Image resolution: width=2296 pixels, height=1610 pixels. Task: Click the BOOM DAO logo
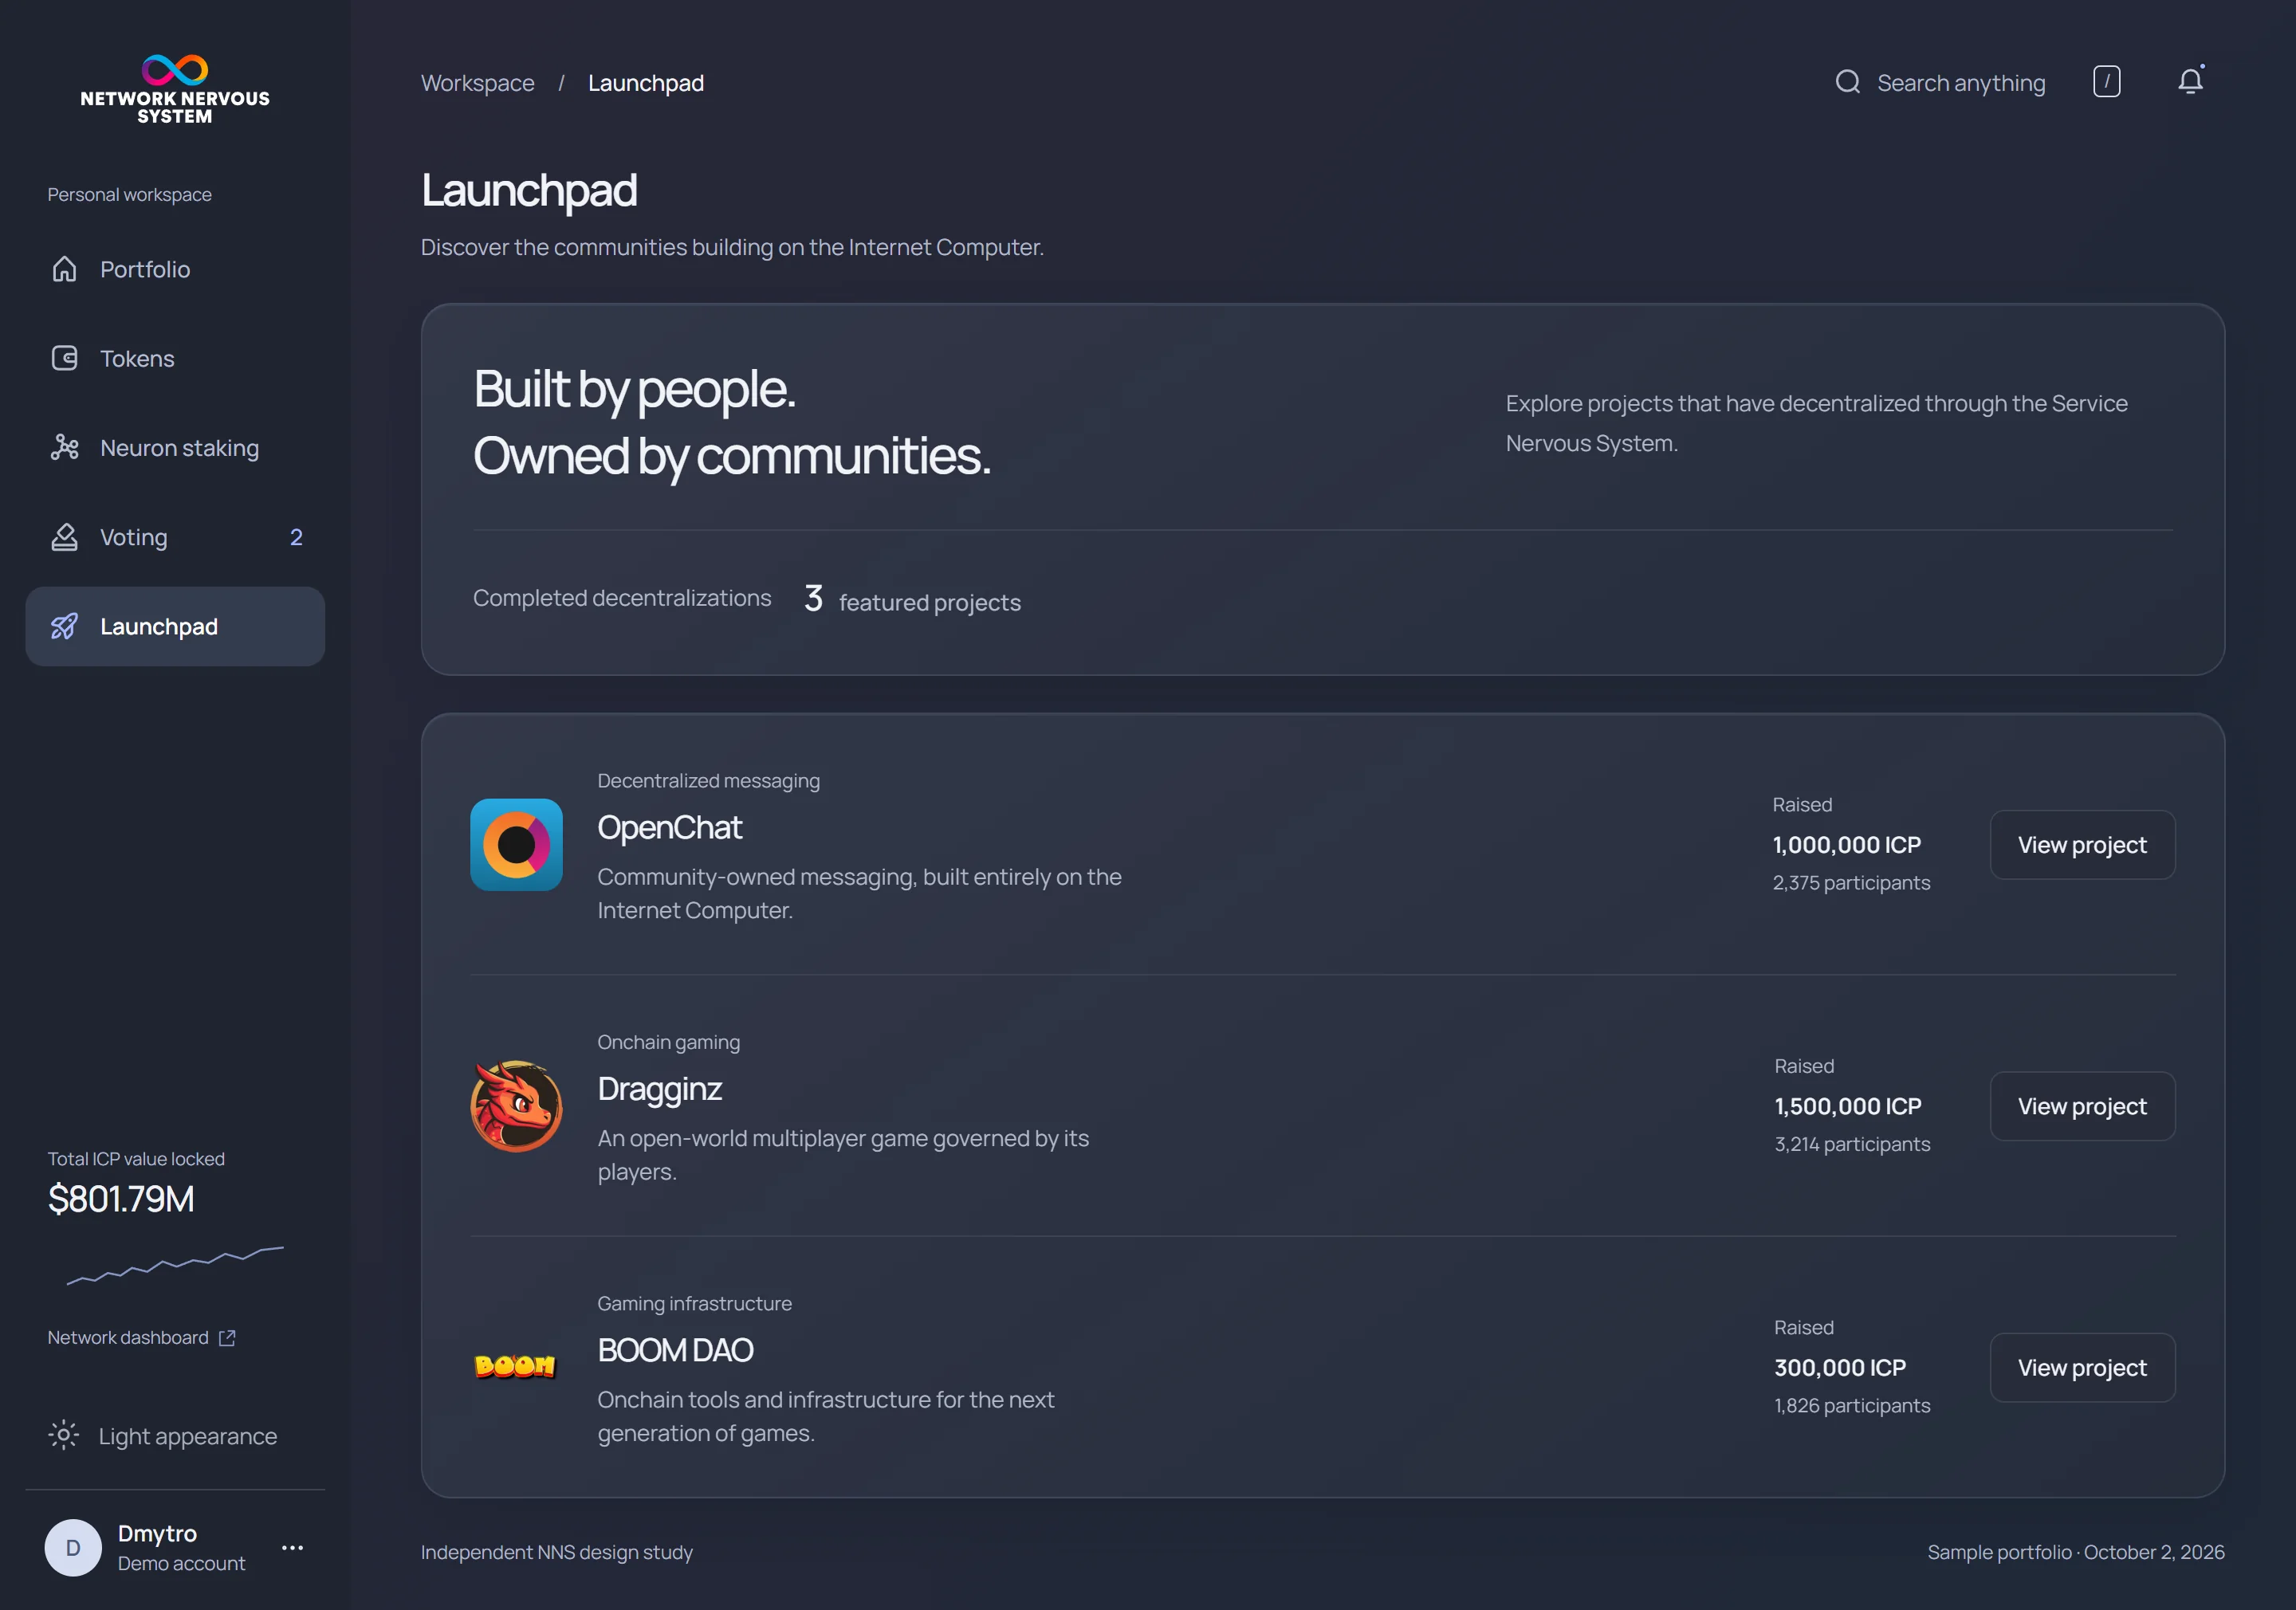point(515,1366)
